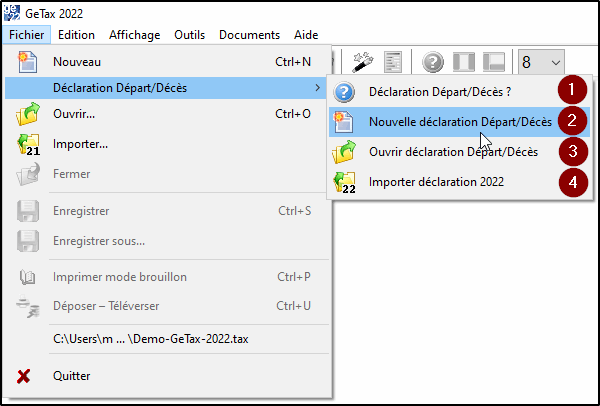
Task: Open the Edition menu
Action: [x=76, y=35]
